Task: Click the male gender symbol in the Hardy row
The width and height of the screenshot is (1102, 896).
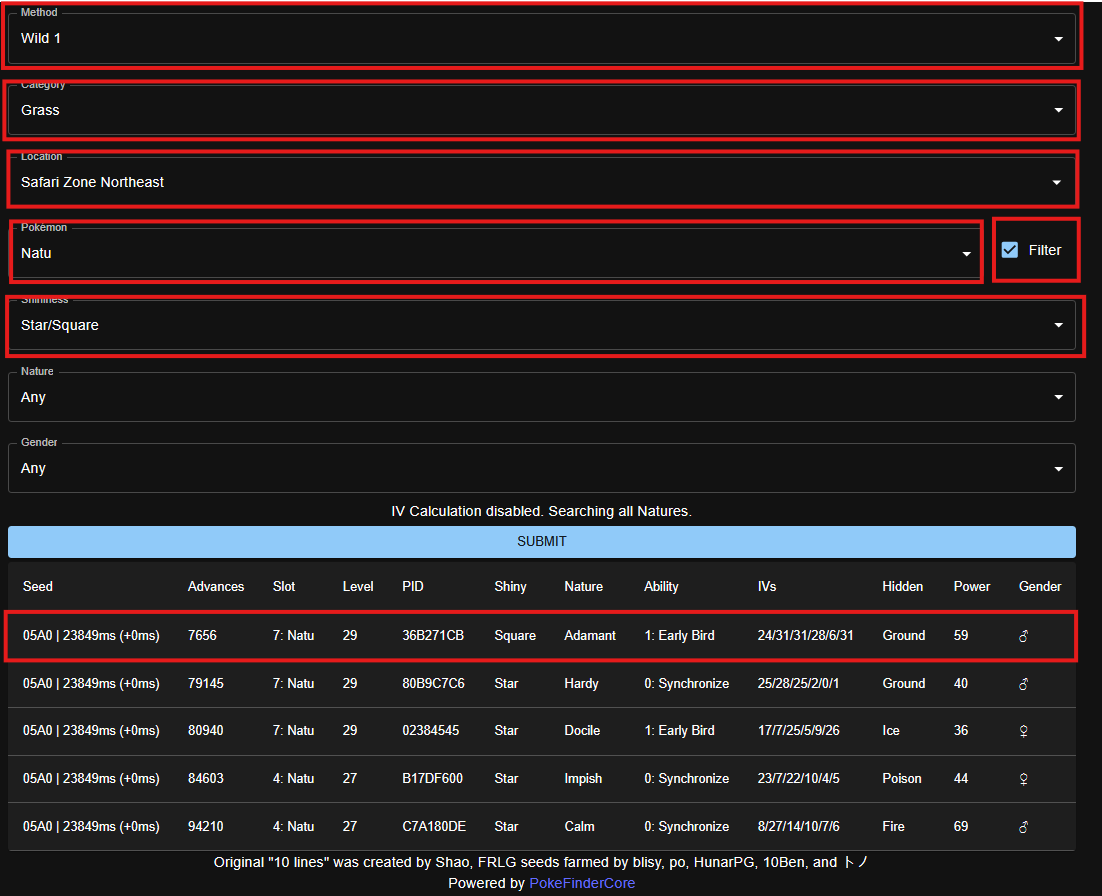Action: [1024, 684]
